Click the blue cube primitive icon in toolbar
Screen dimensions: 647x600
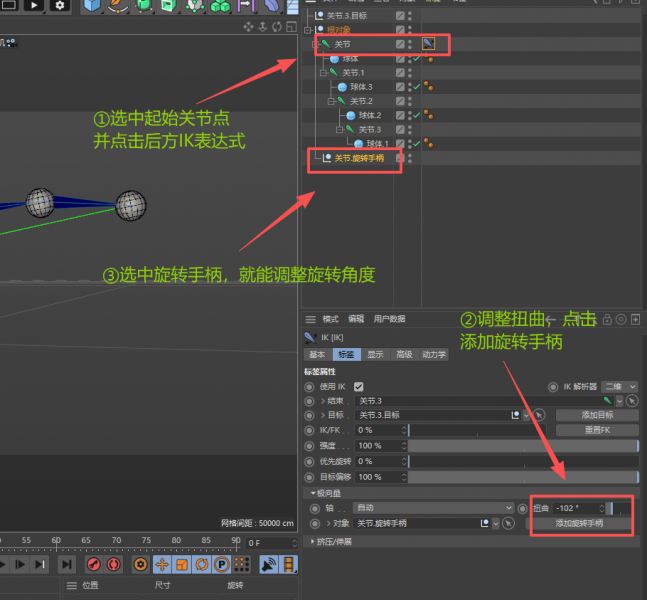92,7
